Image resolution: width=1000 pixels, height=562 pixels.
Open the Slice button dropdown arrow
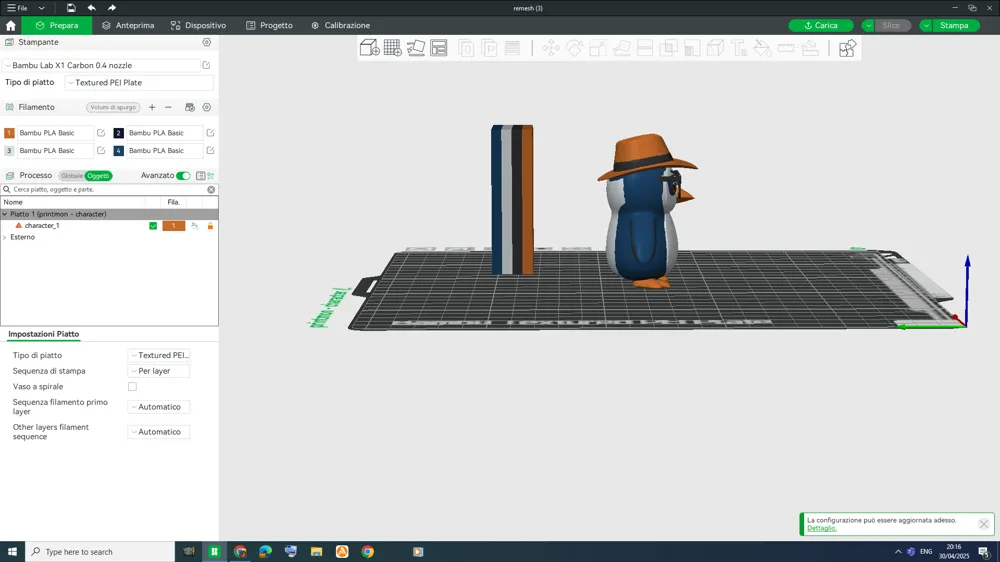pos(868,26)
